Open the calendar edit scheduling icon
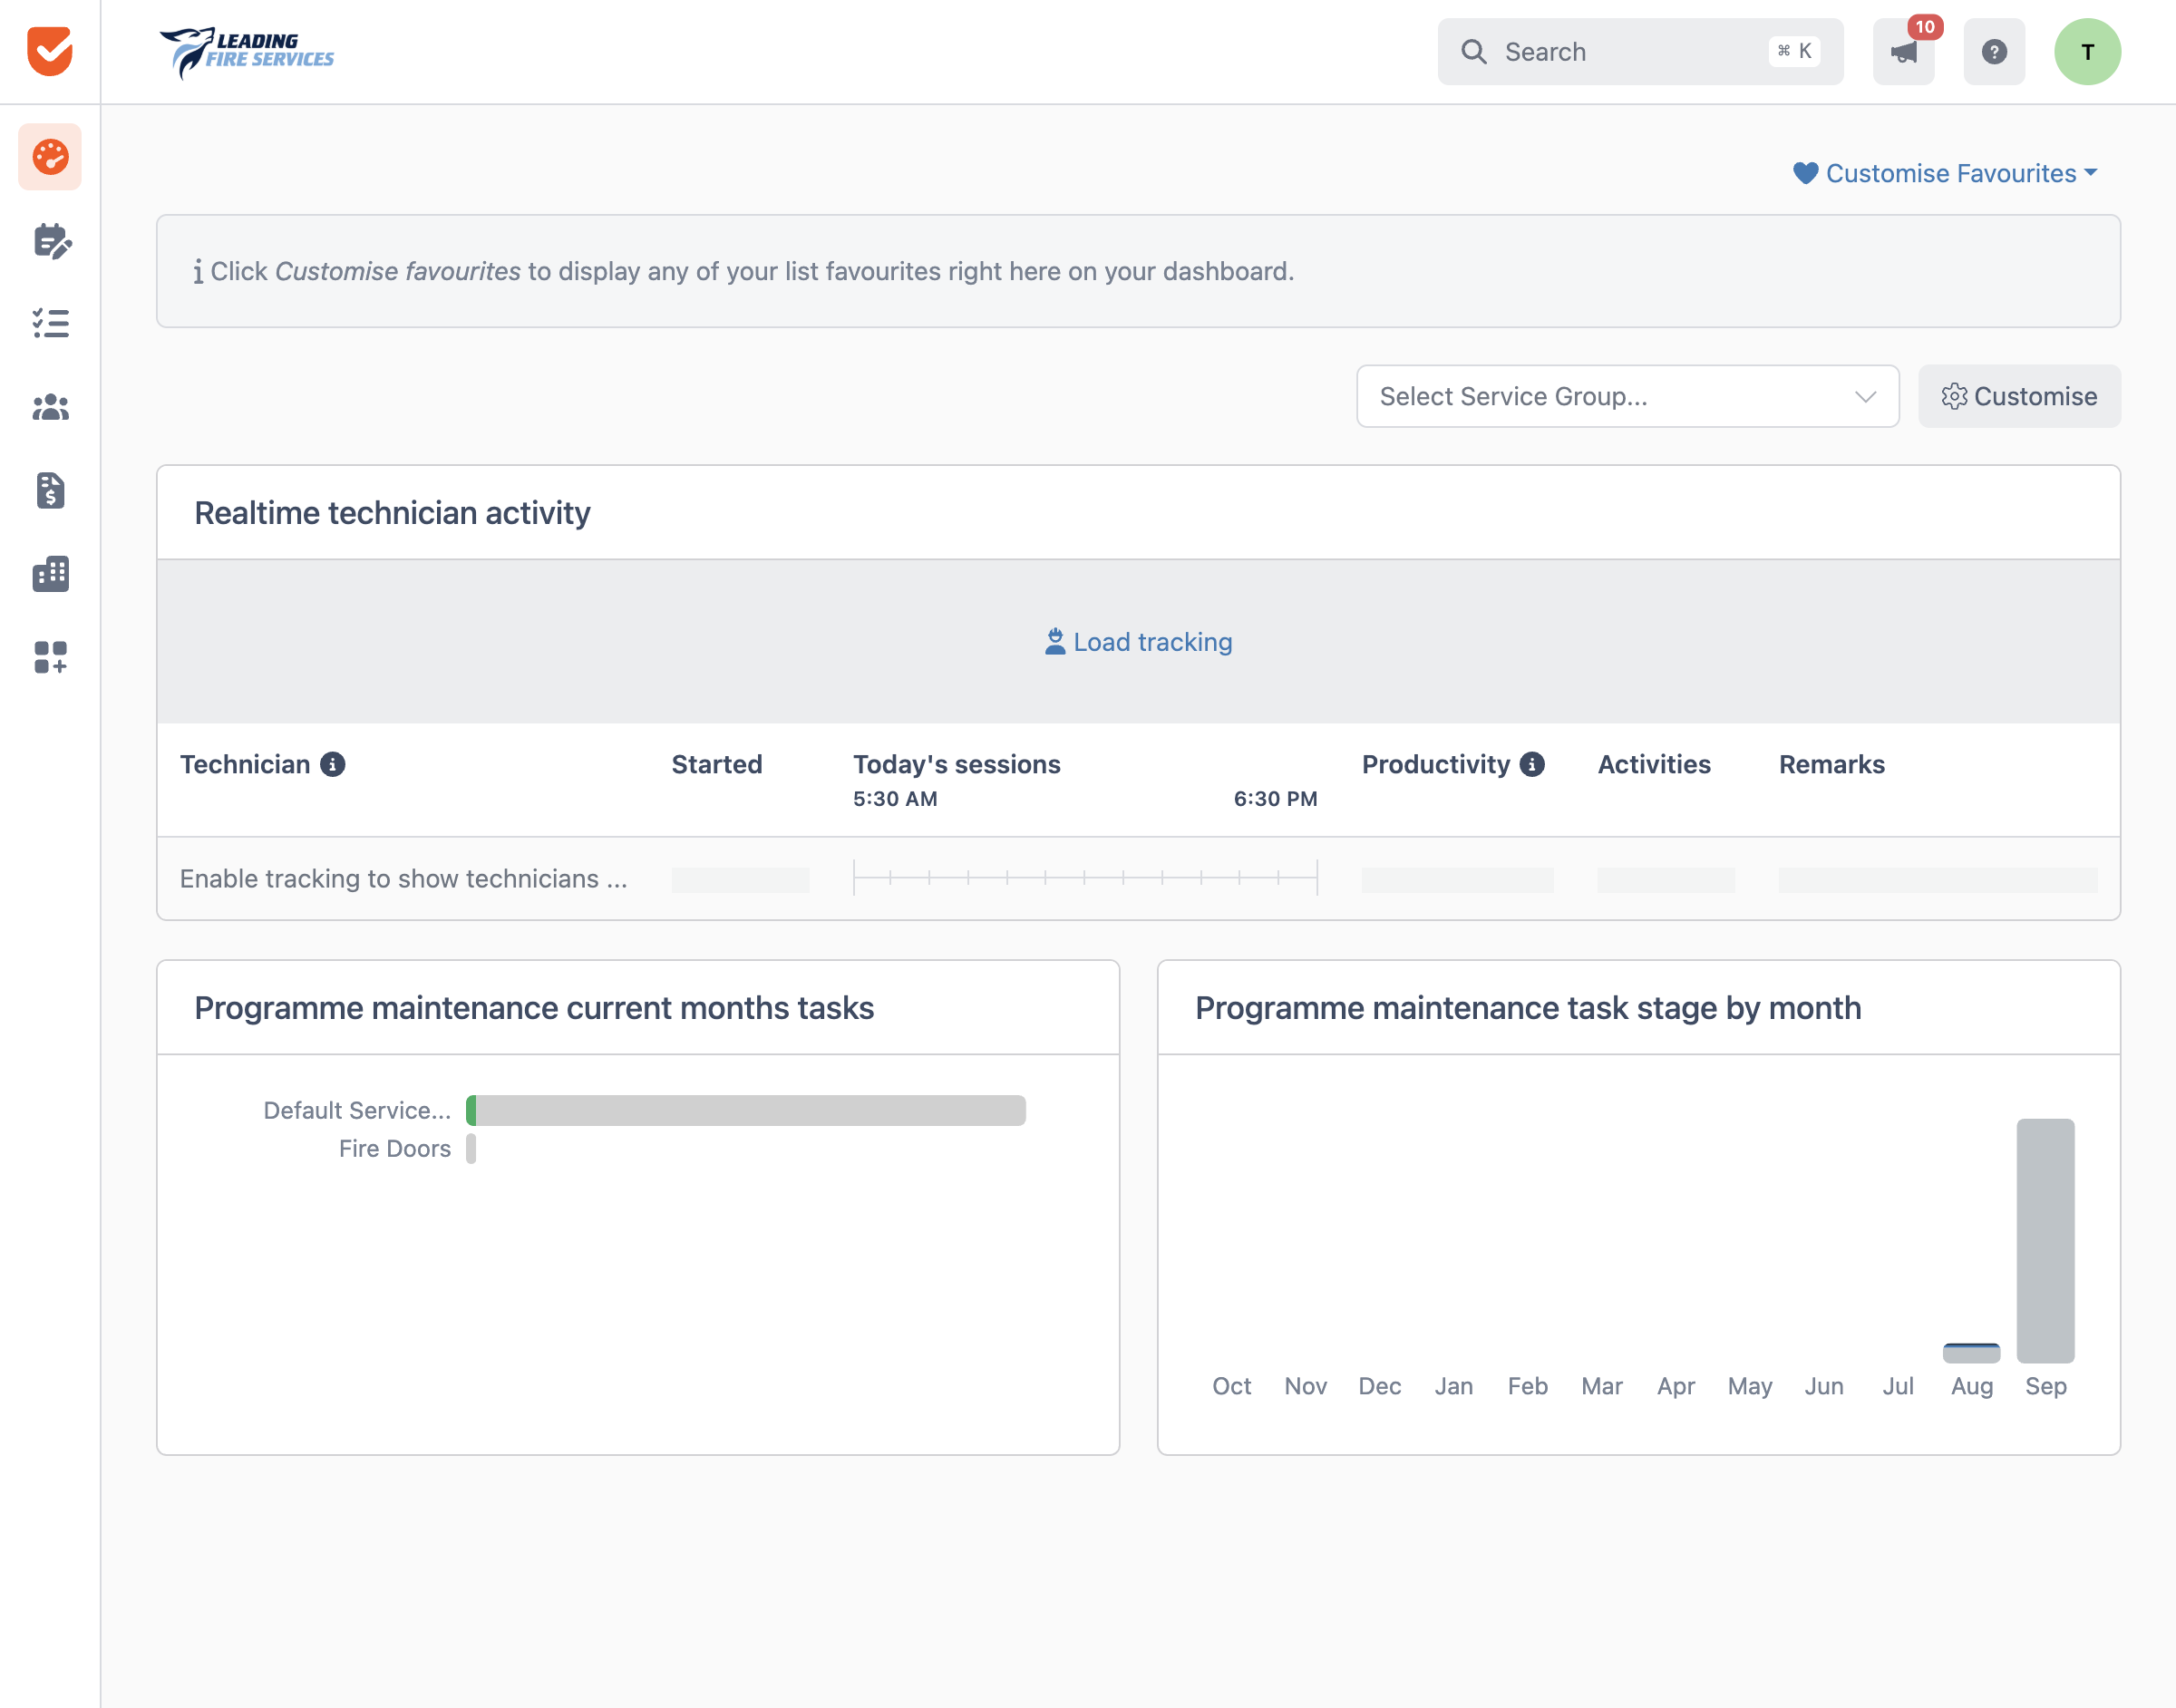The height and width of the screenshot is (1708, 2176). click(50, 241)
